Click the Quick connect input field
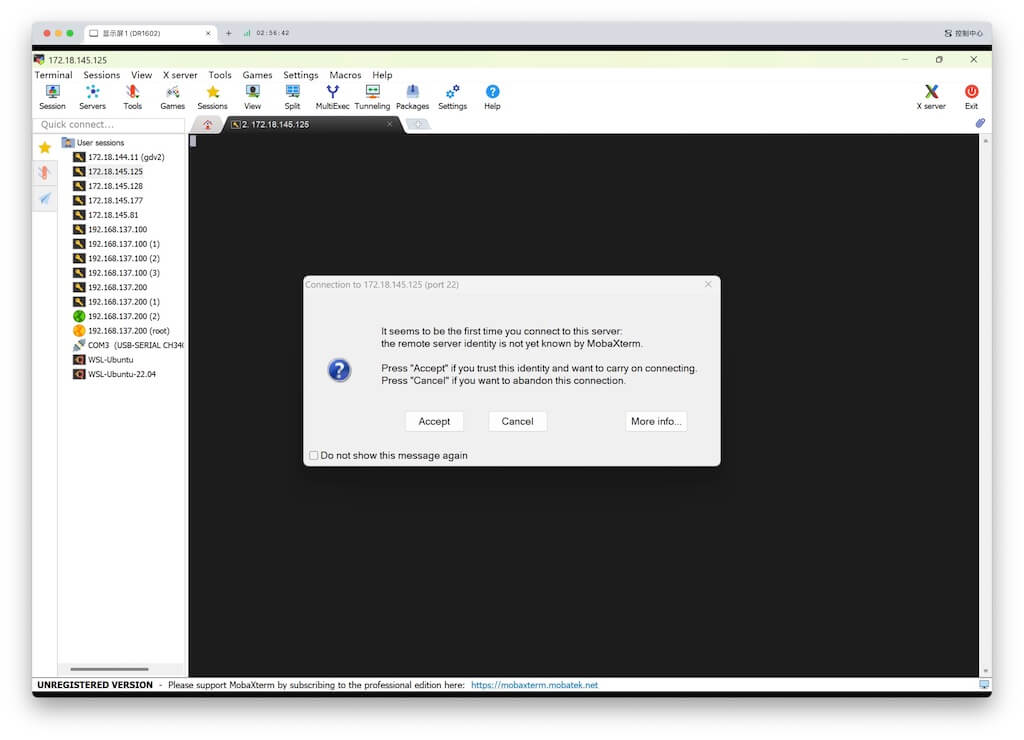The height and width of the screenshot is (740, 1024). (109, 125)
